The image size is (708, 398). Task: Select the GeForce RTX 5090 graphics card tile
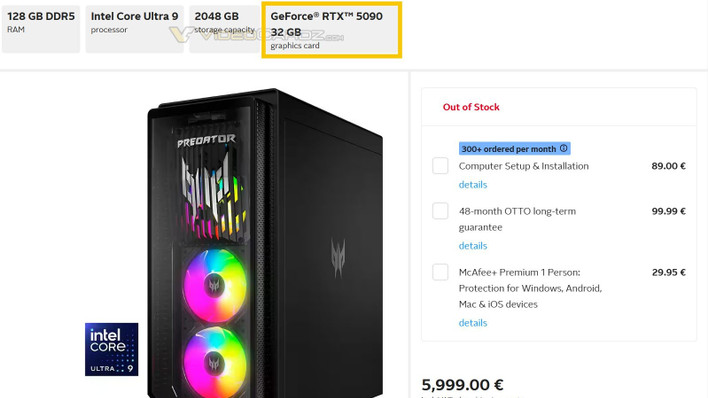(332, 30)
